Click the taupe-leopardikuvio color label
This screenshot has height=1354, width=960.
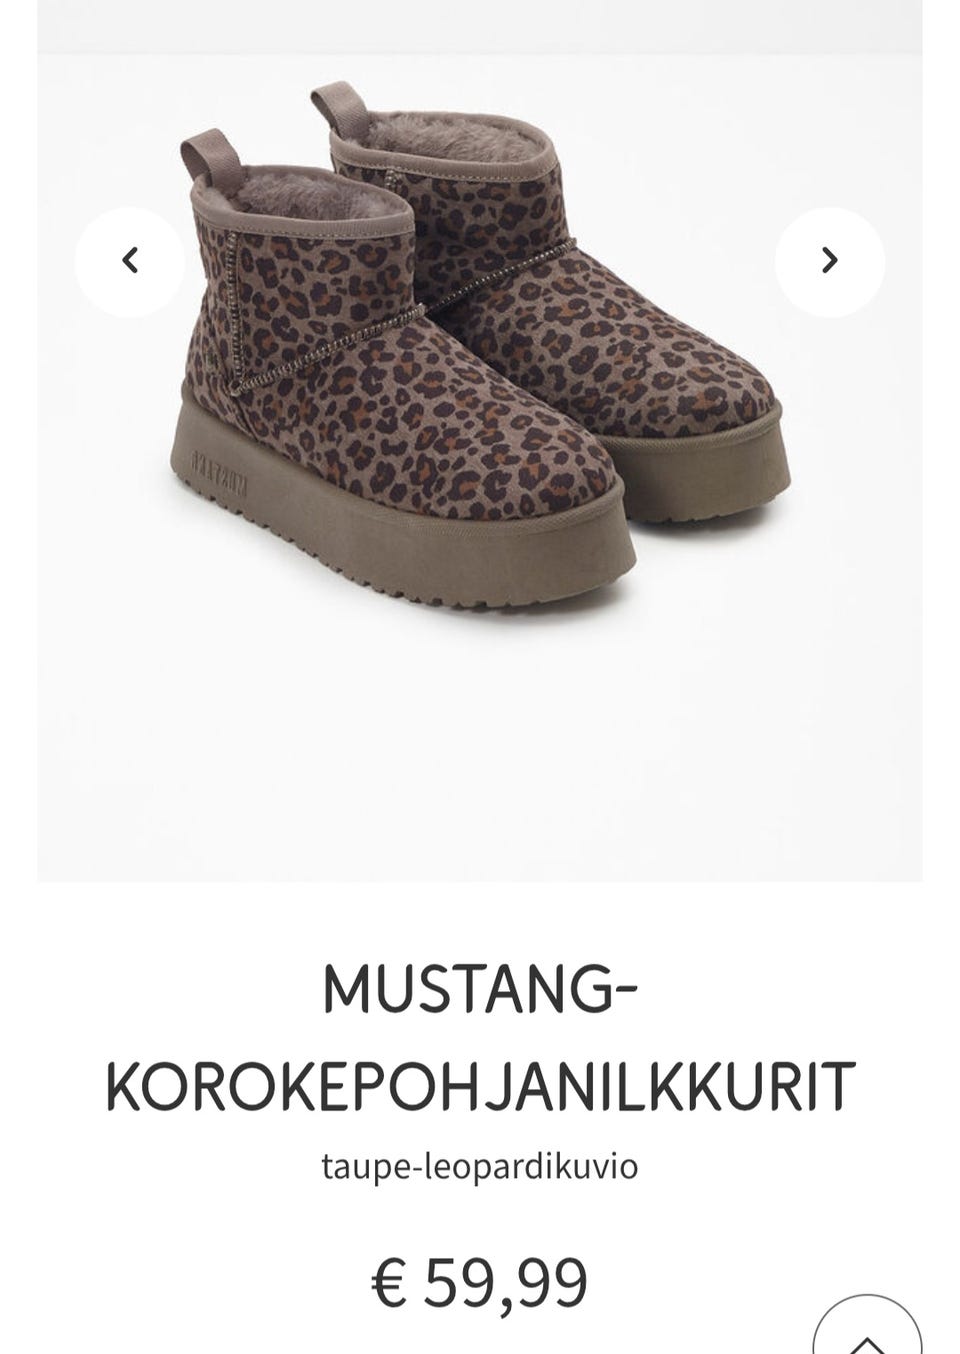pyautogui.click(x=480, y=1166)
